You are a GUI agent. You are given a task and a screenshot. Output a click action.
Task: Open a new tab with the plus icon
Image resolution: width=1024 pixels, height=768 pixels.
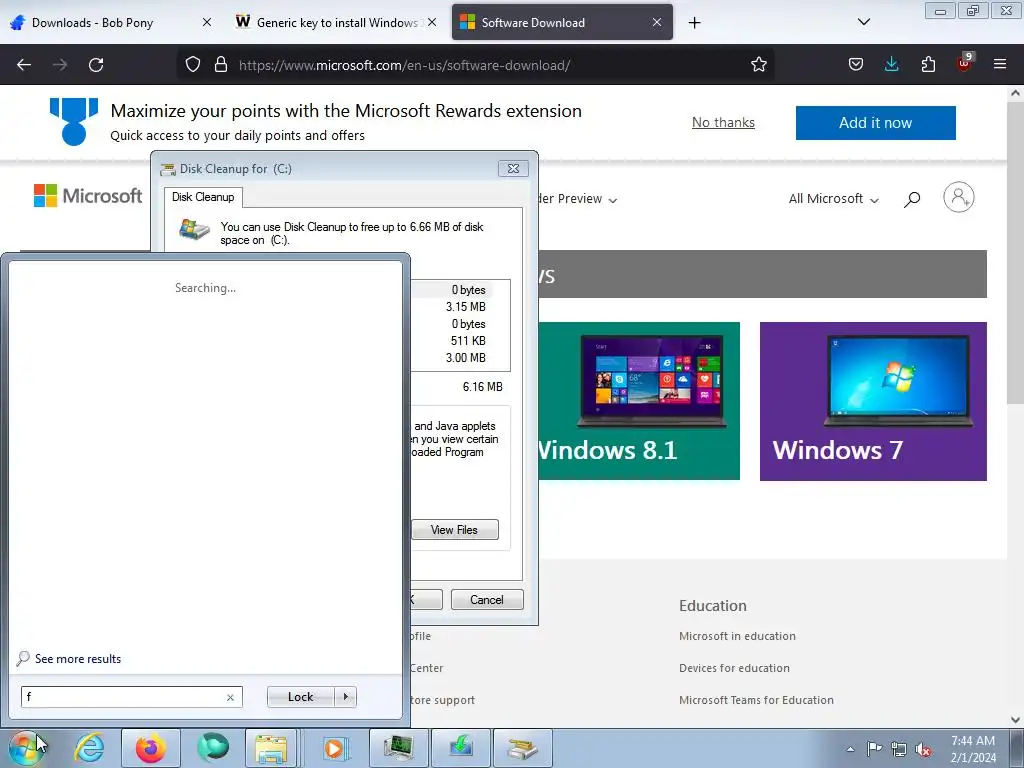tap(694, 23)
